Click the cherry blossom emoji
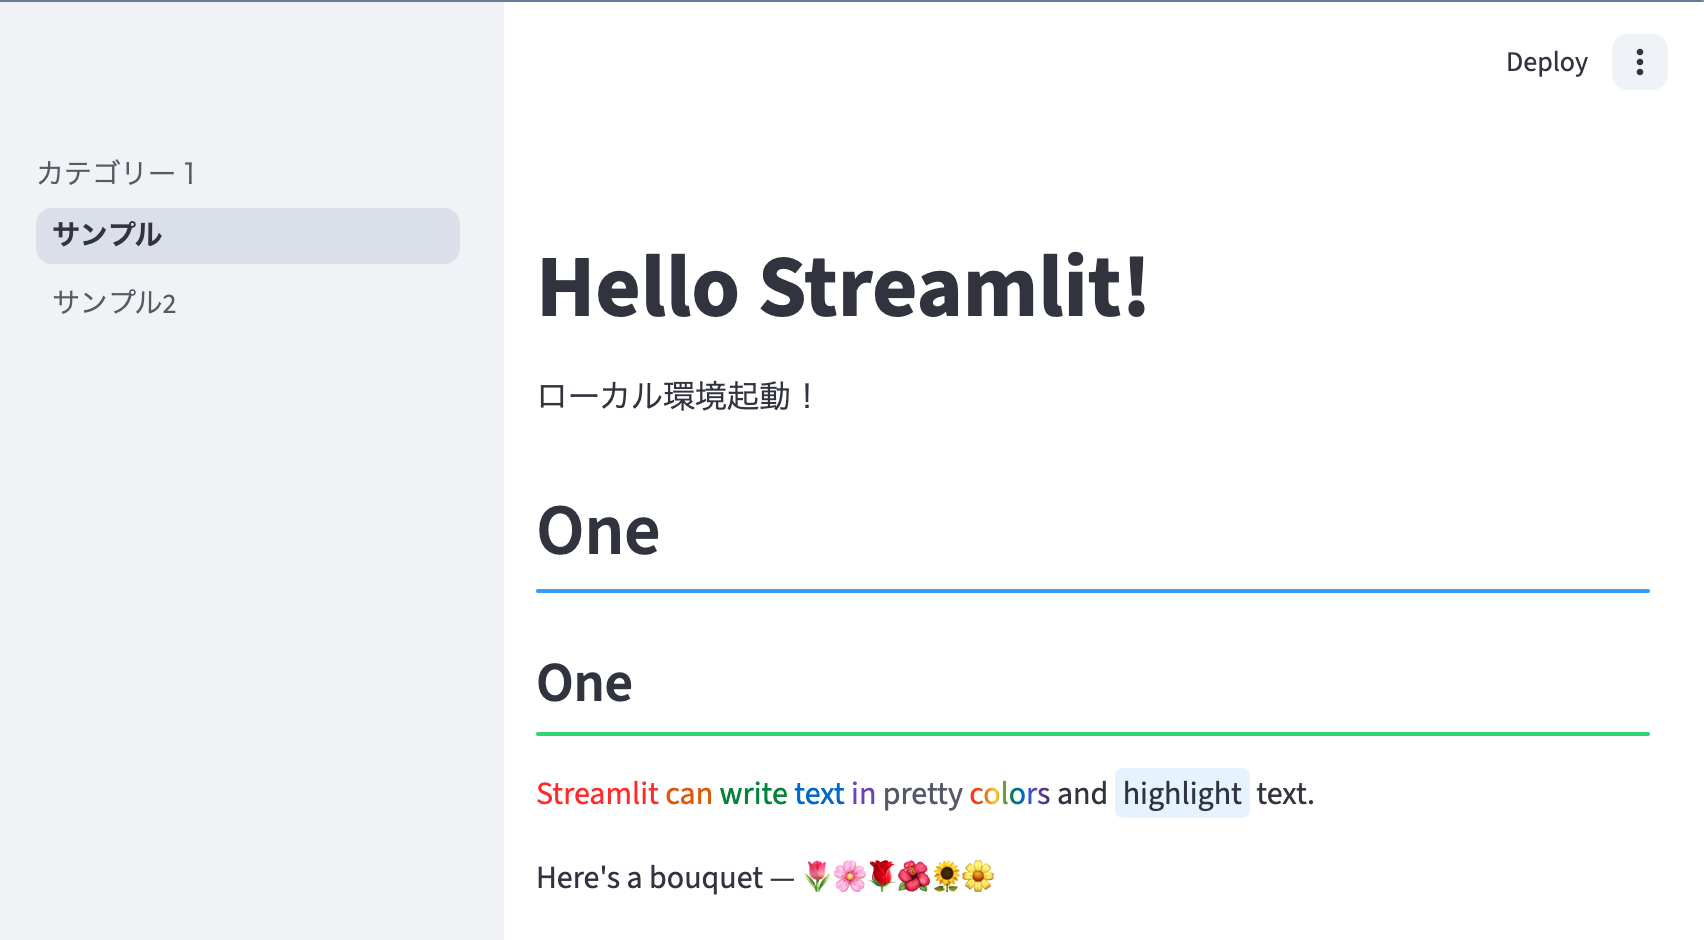Image resolution: width=1704 pixels, height=940 pixels. pos(849,877)
